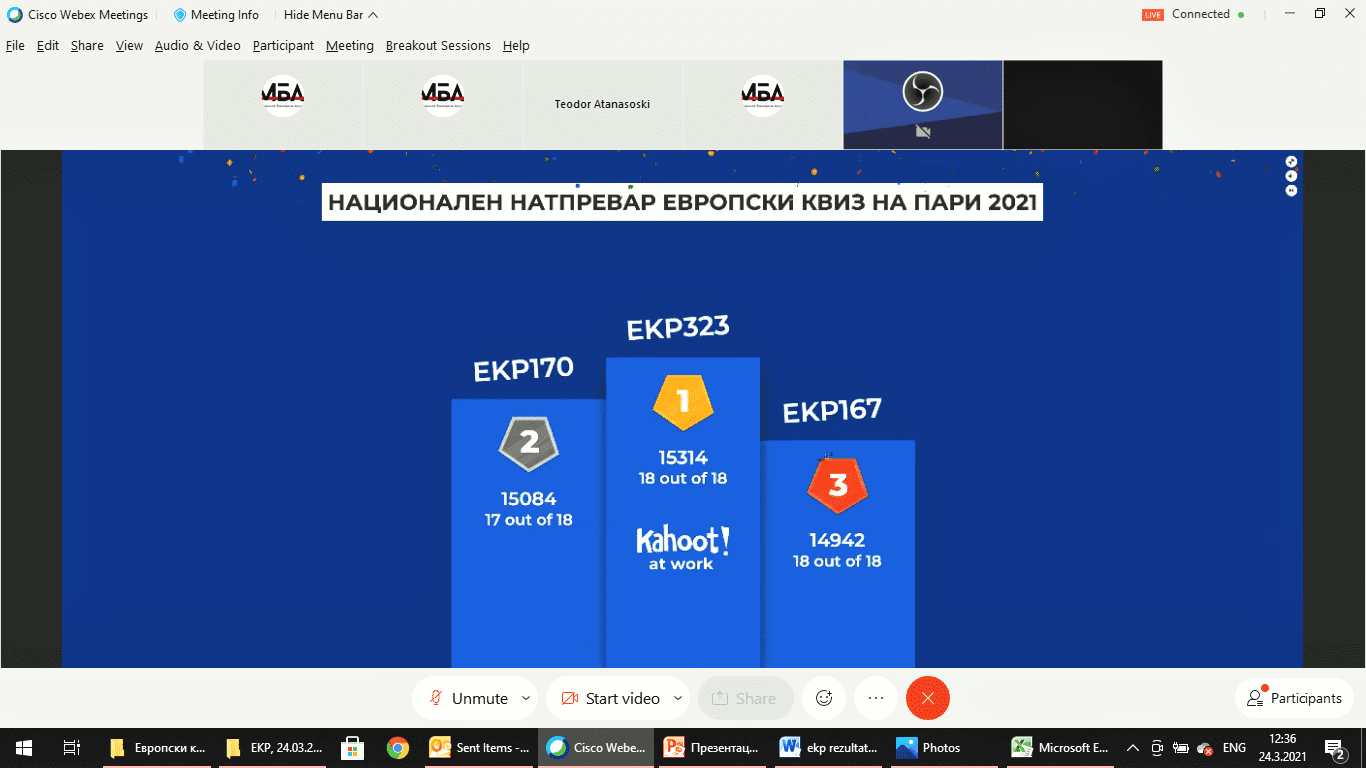Unmute the microphone
The image size is (1366, 768).
466,698
